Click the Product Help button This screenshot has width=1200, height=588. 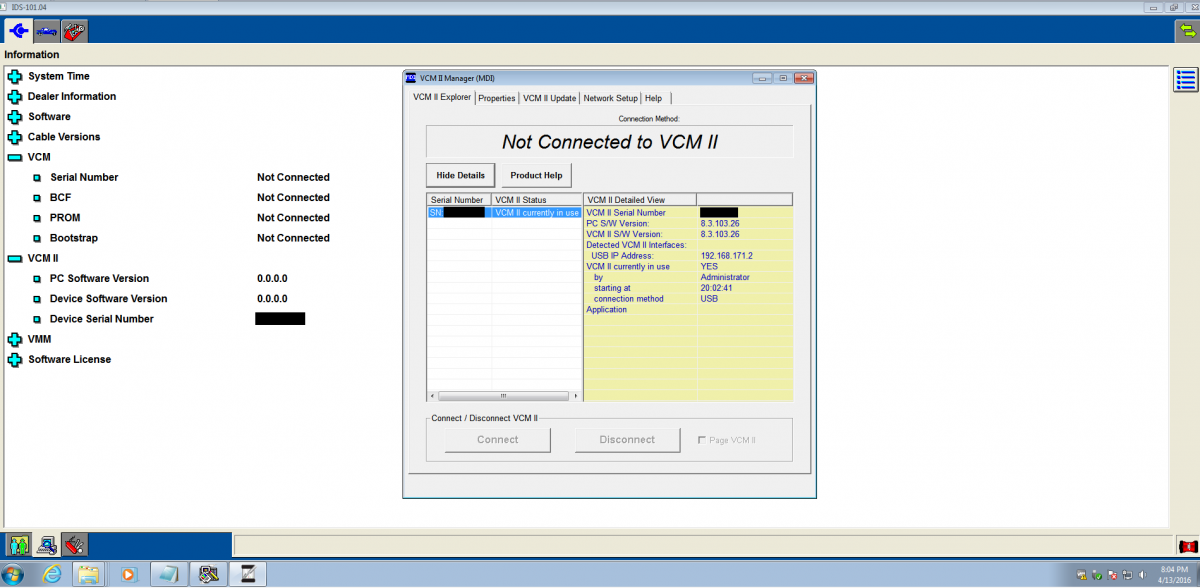click(536, 175)
